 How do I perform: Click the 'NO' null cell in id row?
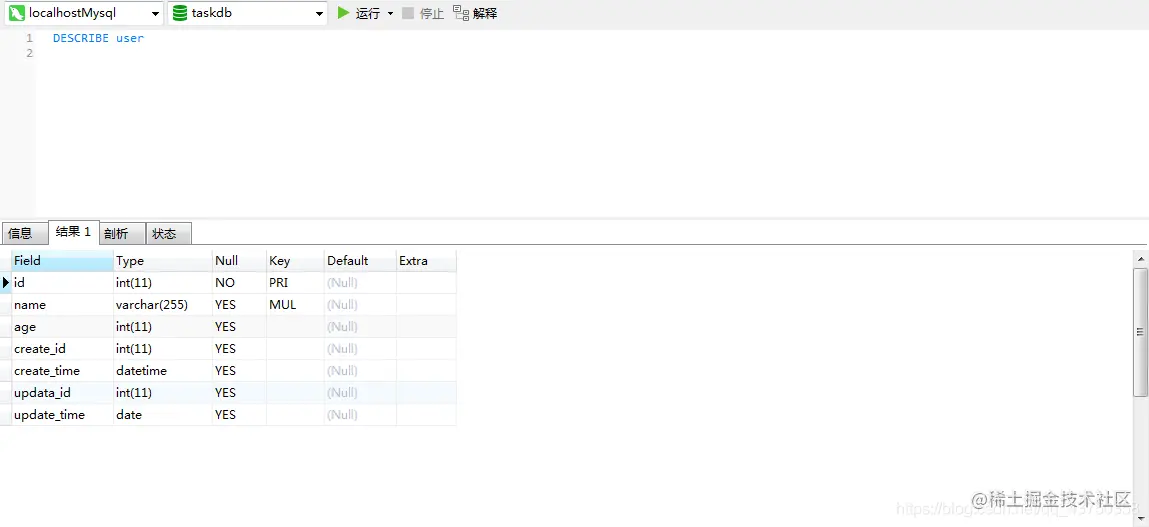[239, 282]
